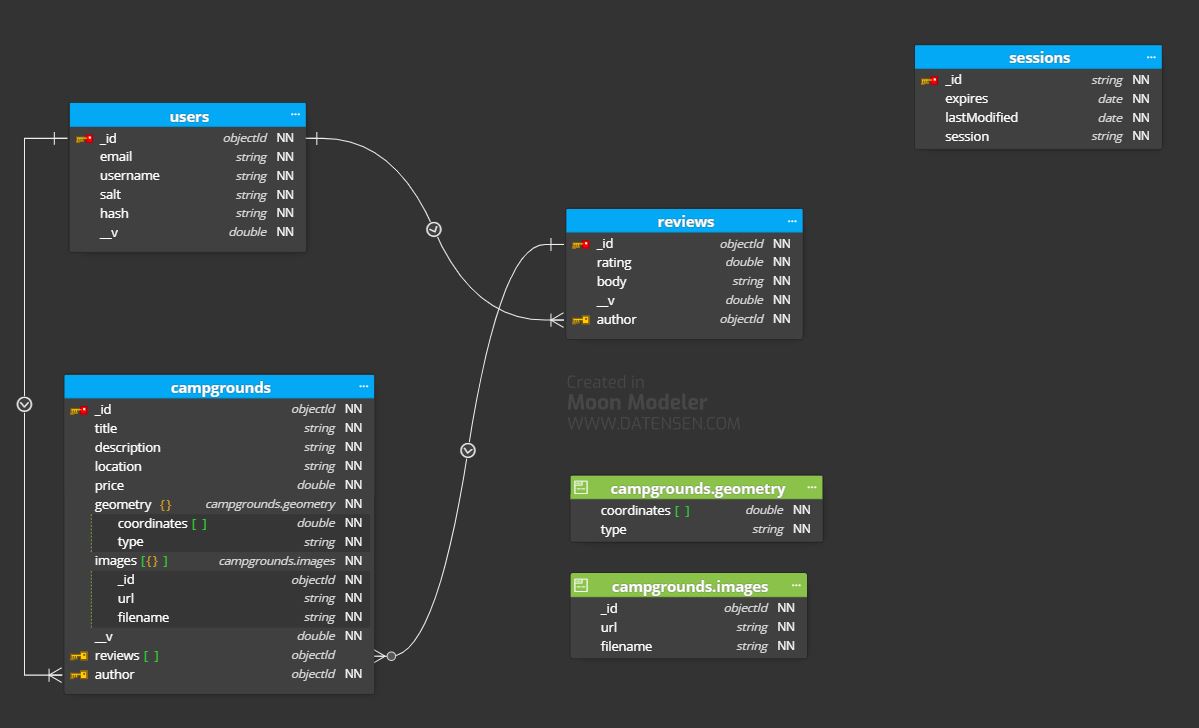The height and width of the screenshot is (728, 1199).
Task: Click campgrounds.geometry datatype of geometry field
Action: [x=270, y=505]
